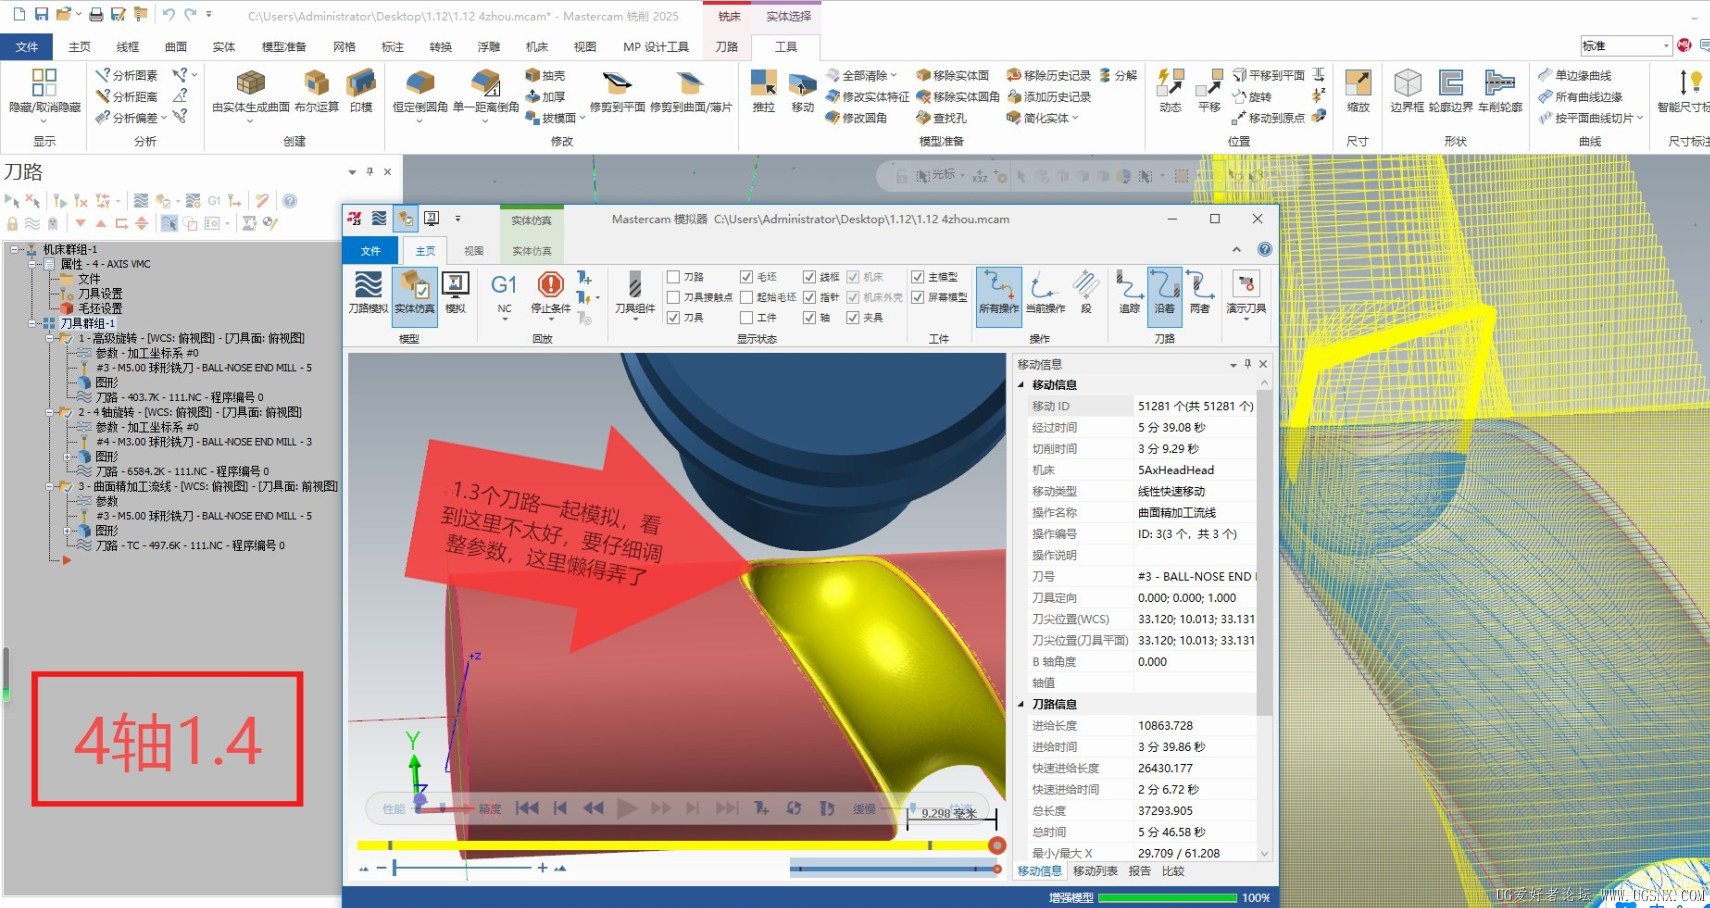The image size is (1710, 908).
Task: Click the 修剪到平面 trim tool
Action: coord(617,92)
